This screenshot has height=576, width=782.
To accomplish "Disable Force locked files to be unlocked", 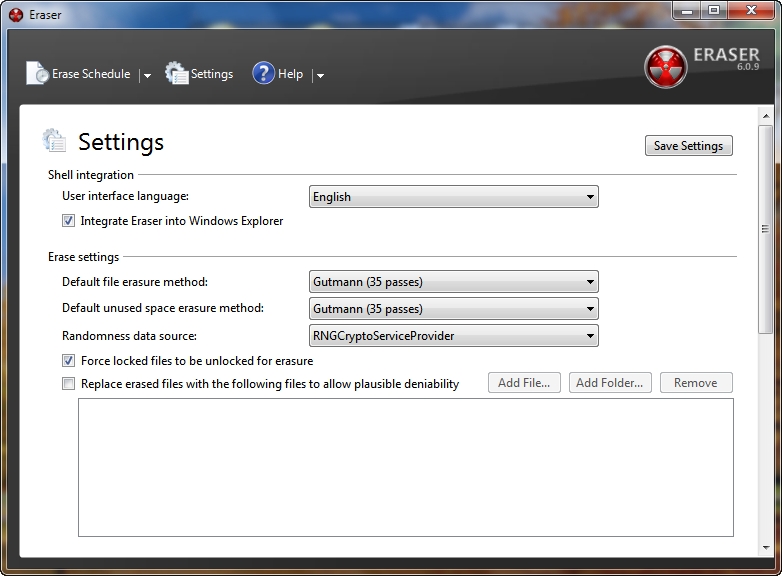I will point(69,361).
